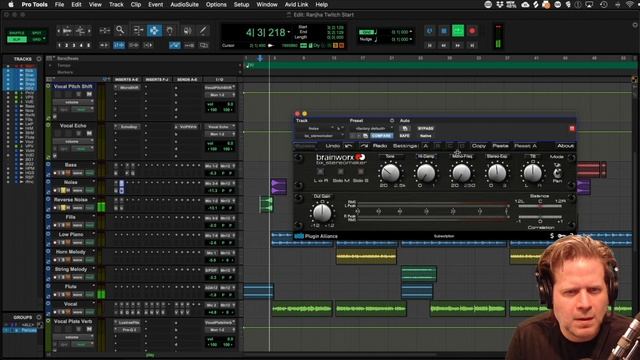Viewport: 640px width, 360px height.
Task: Click the Out Gain knob
Action: tap(322, 212)
